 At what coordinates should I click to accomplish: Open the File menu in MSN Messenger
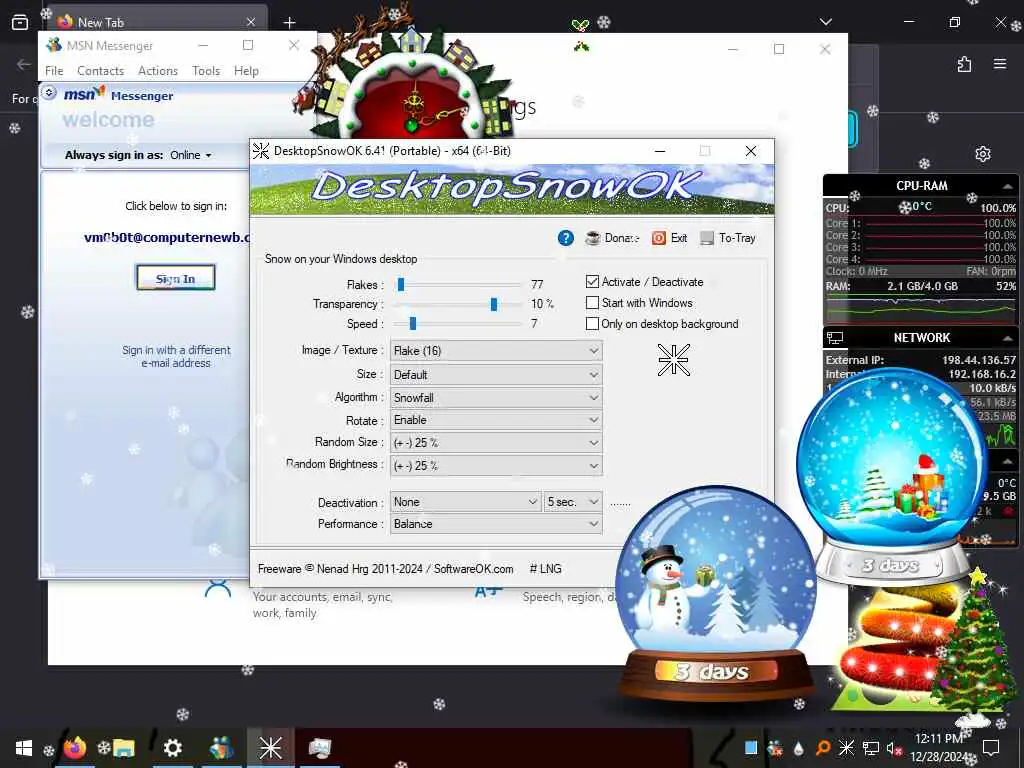(x=54, y=71)
